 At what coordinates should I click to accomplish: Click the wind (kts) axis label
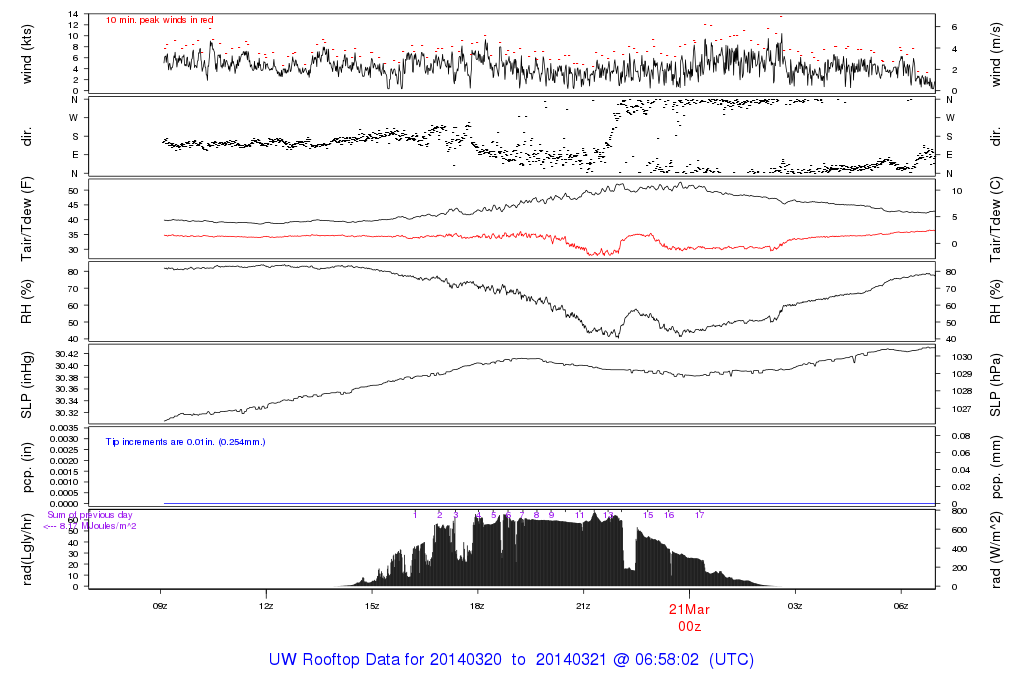click(27, 53)
